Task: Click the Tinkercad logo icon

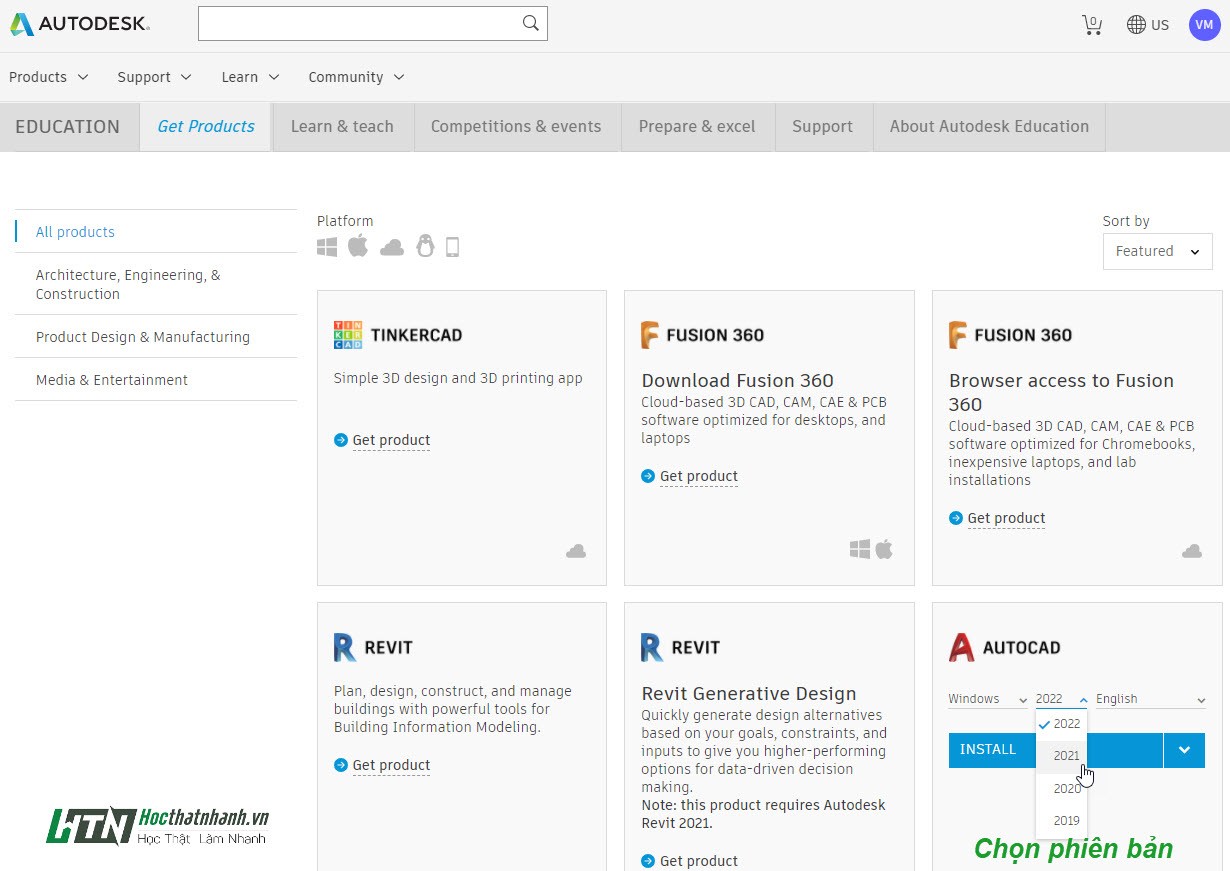Action: coord(348,335)
